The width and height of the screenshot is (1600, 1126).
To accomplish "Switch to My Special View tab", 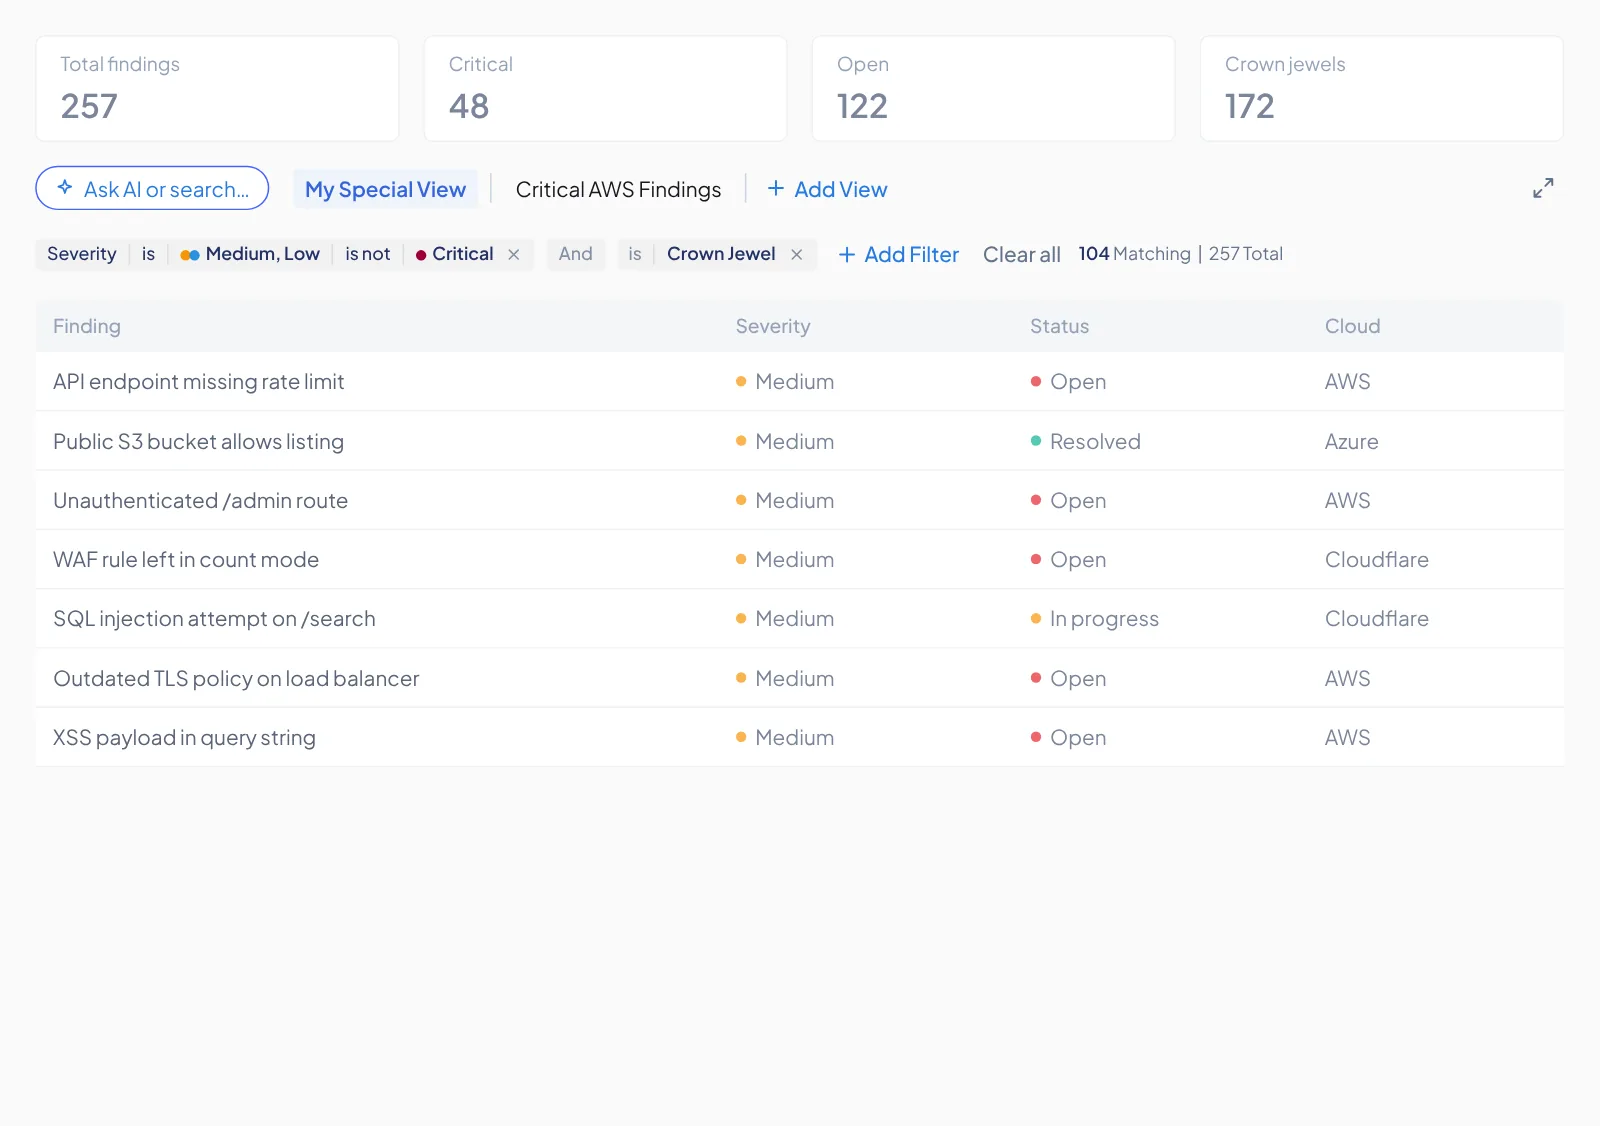I will pos(385,189).
